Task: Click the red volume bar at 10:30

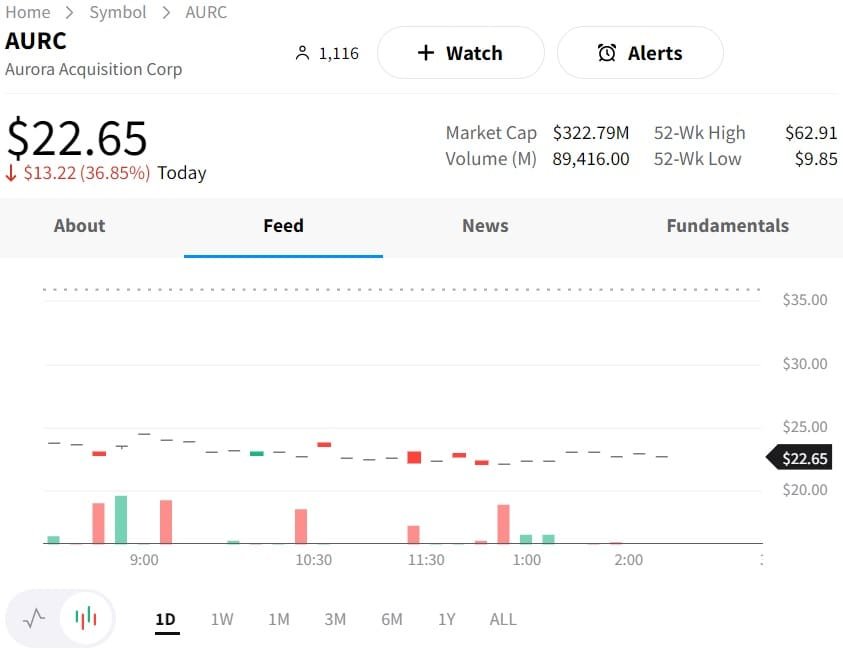Action: coord(301,526)
